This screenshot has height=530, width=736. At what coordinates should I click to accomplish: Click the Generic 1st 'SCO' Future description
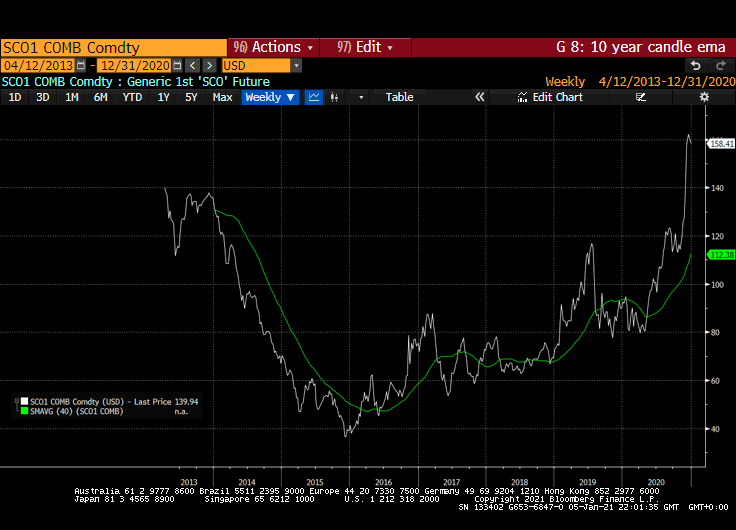(198, 82)
